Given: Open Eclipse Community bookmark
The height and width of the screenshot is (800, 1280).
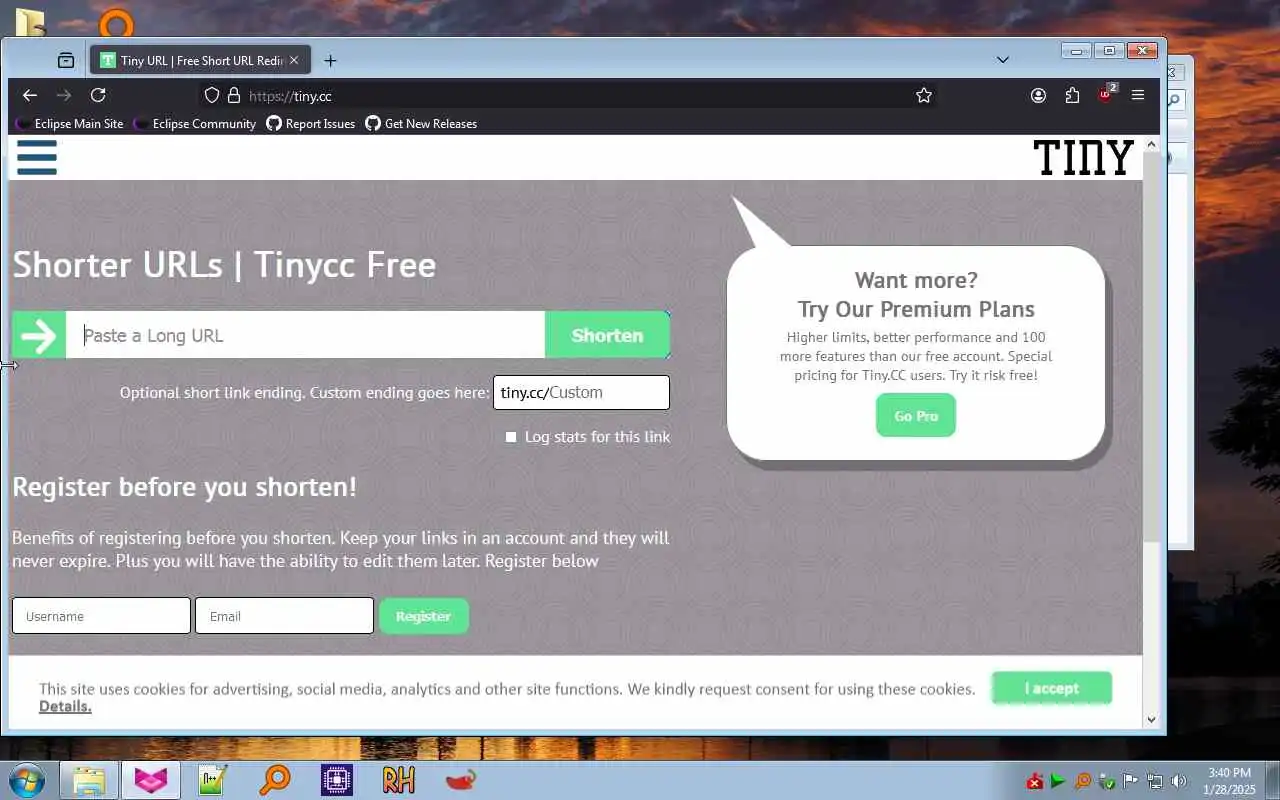Looking at the screenshot, I should [195, 124].
